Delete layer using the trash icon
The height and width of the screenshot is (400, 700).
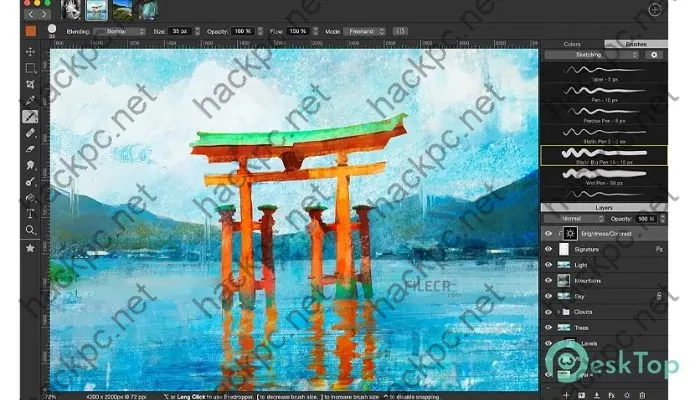[642, 395]
